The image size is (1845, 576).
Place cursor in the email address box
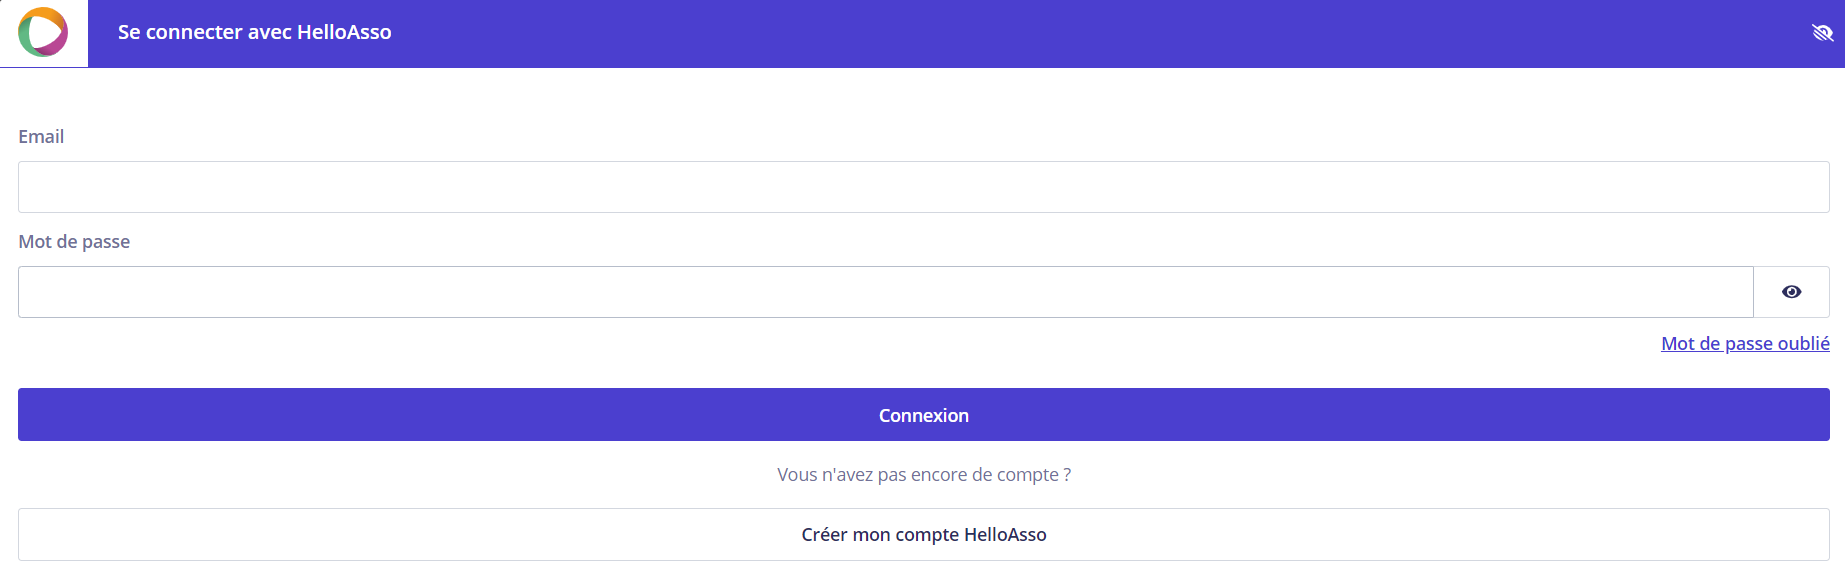[923, 187]
